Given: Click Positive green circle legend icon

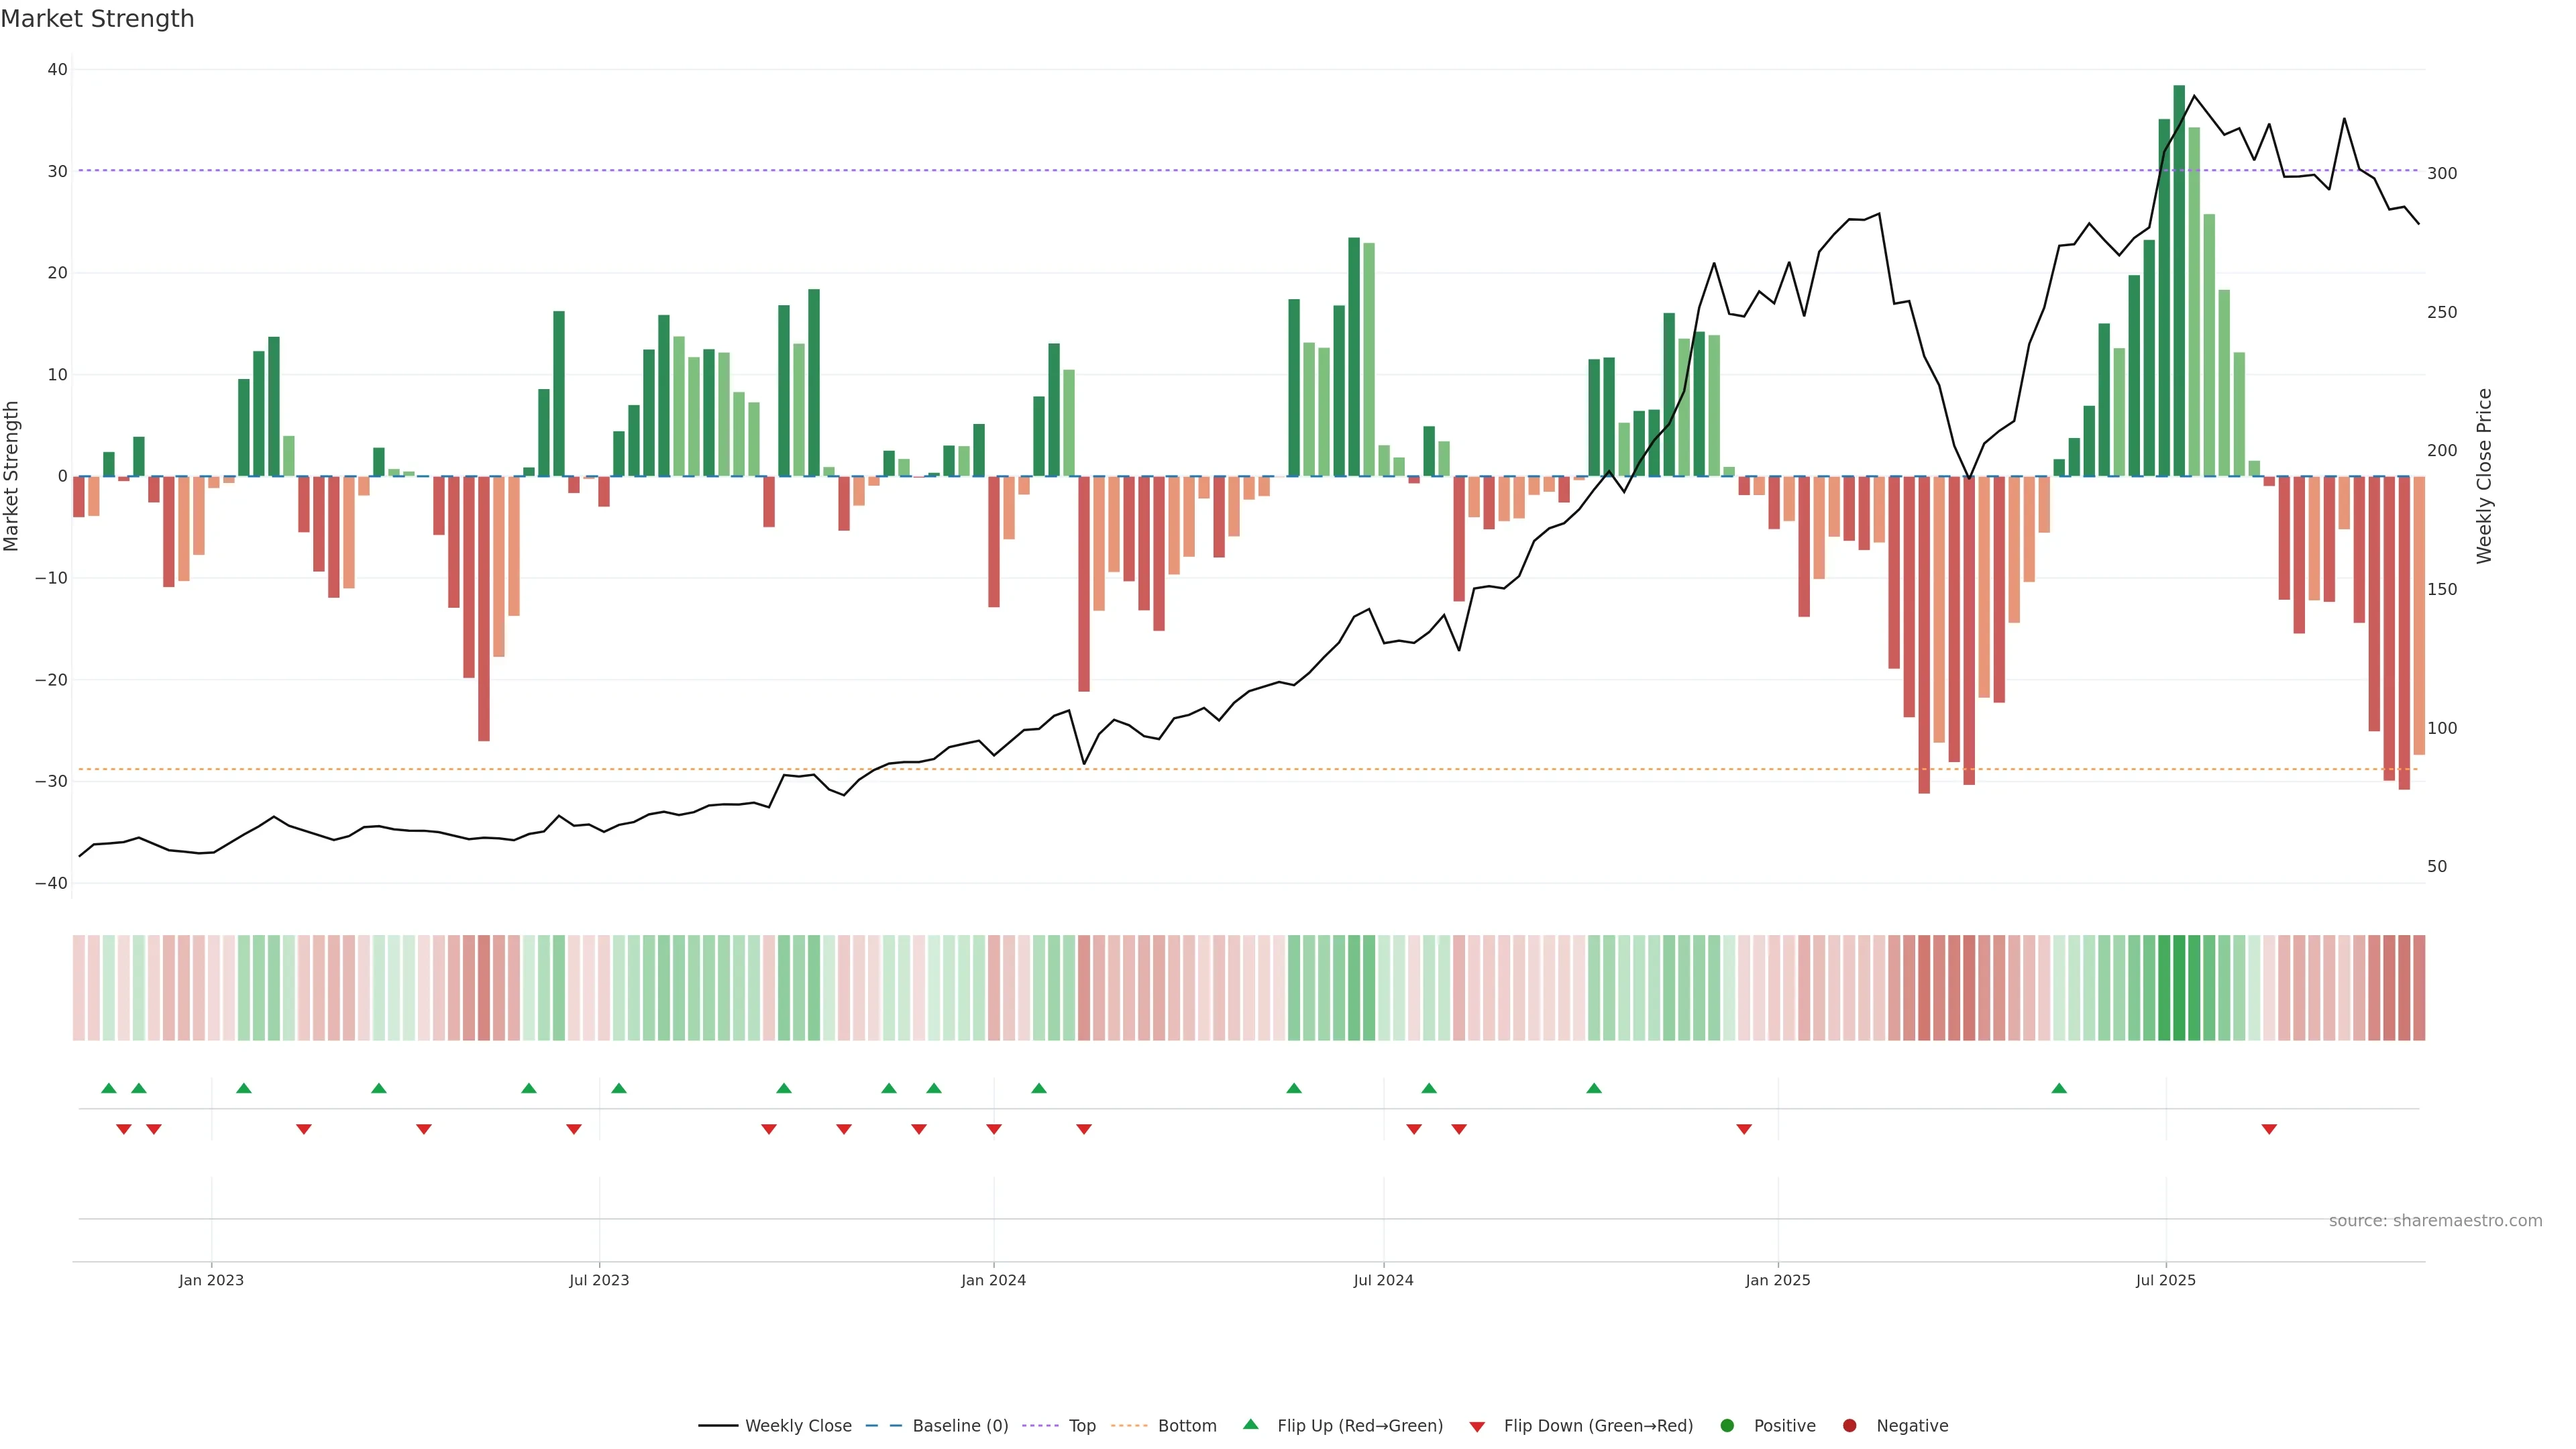Looking at the screenshot, I should coord(1727,1426).
